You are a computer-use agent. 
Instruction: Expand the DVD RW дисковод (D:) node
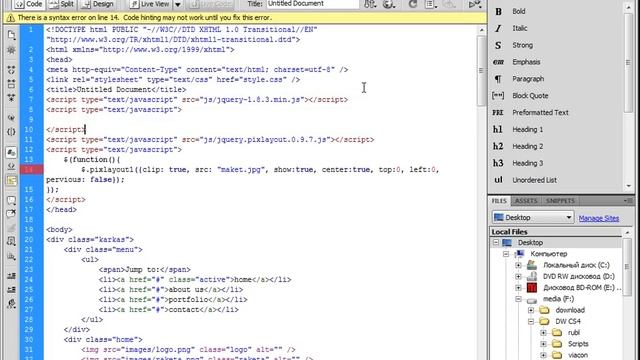518,276
